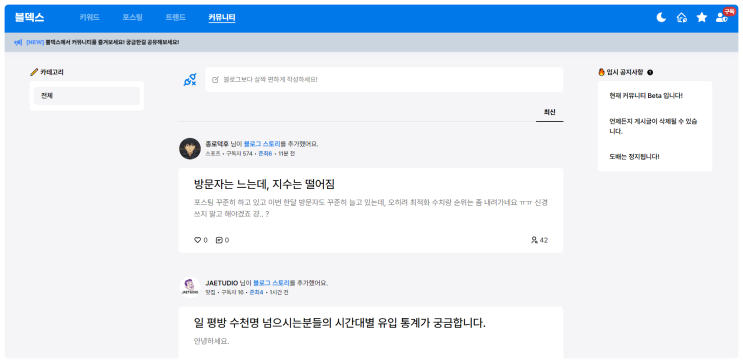Click the blue plug icon beside the write box

click(x=190, y=80)
